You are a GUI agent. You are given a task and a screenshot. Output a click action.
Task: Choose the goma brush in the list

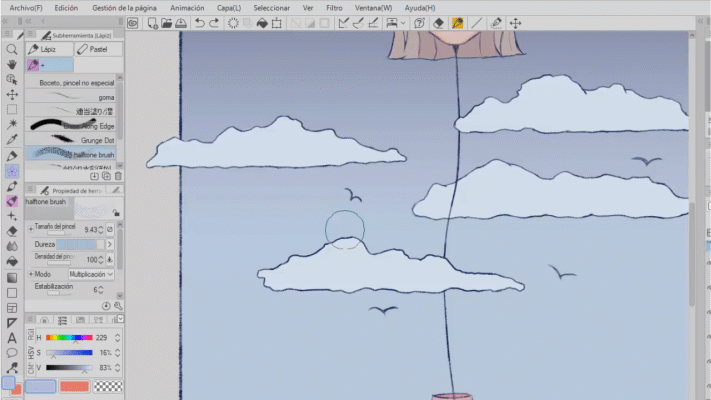[x=70, y=97]
